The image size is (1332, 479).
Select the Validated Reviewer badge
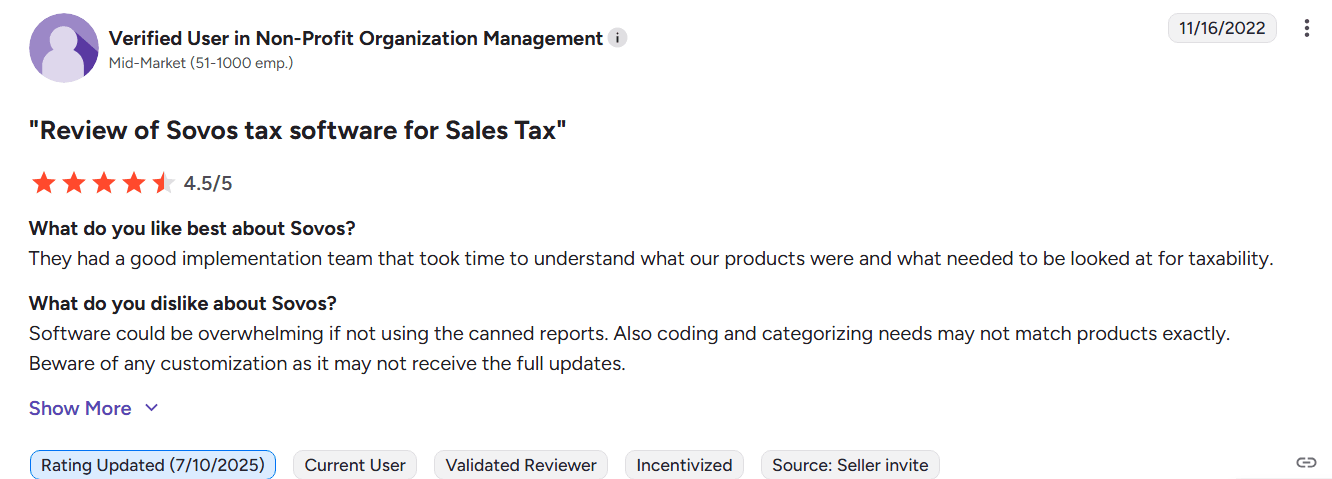pyautogui.click(x=521, y=465)
